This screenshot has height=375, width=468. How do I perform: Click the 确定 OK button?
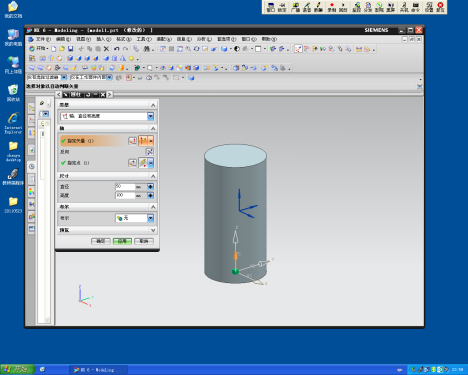101,241
